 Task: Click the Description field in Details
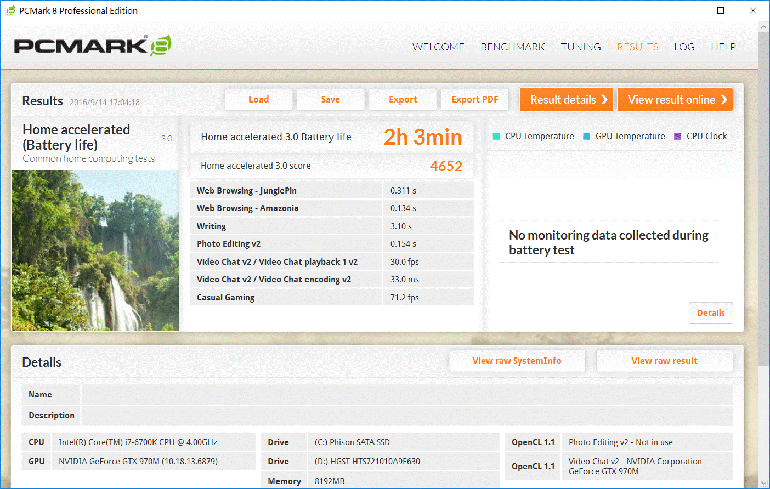tap(407, 415)
